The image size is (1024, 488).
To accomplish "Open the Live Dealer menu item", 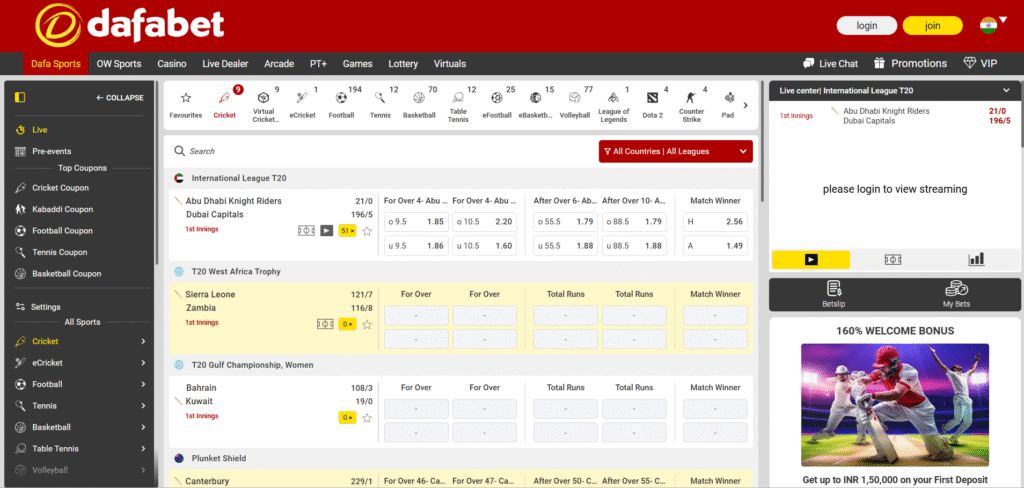I will coord(225,63).
